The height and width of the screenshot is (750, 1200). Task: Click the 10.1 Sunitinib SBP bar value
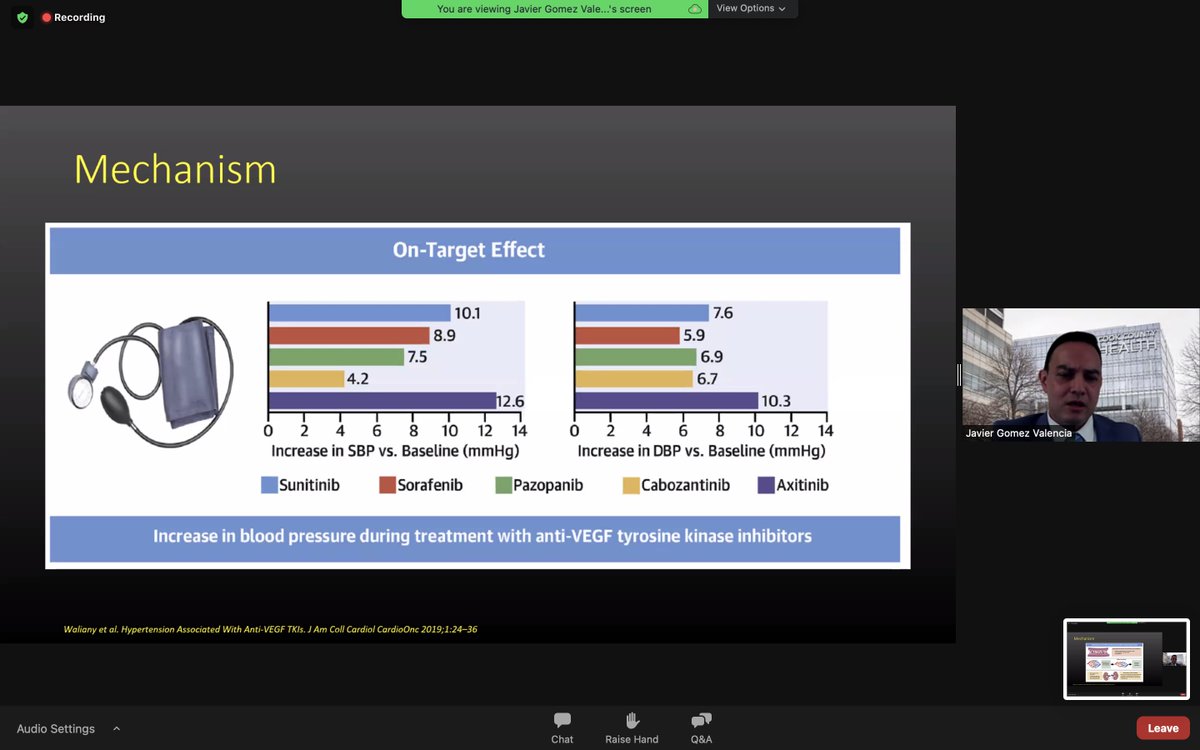pyautogui.click(x=467, y=313)
